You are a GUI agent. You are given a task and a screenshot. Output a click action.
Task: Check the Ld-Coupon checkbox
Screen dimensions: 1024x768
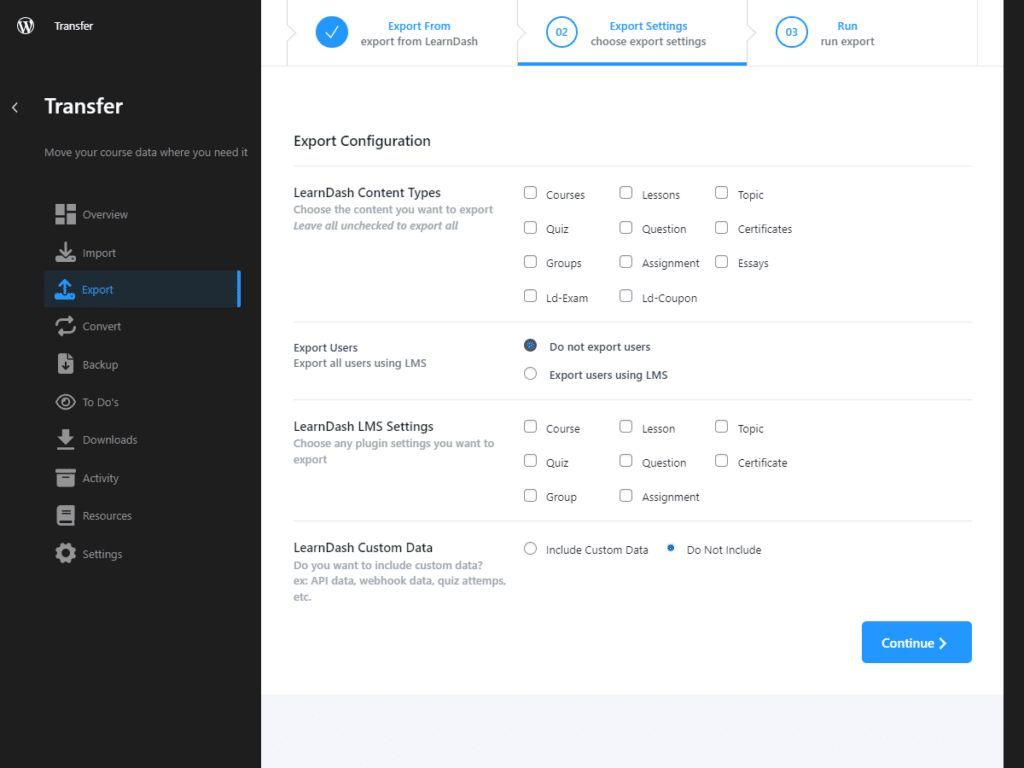click(626, 296)
